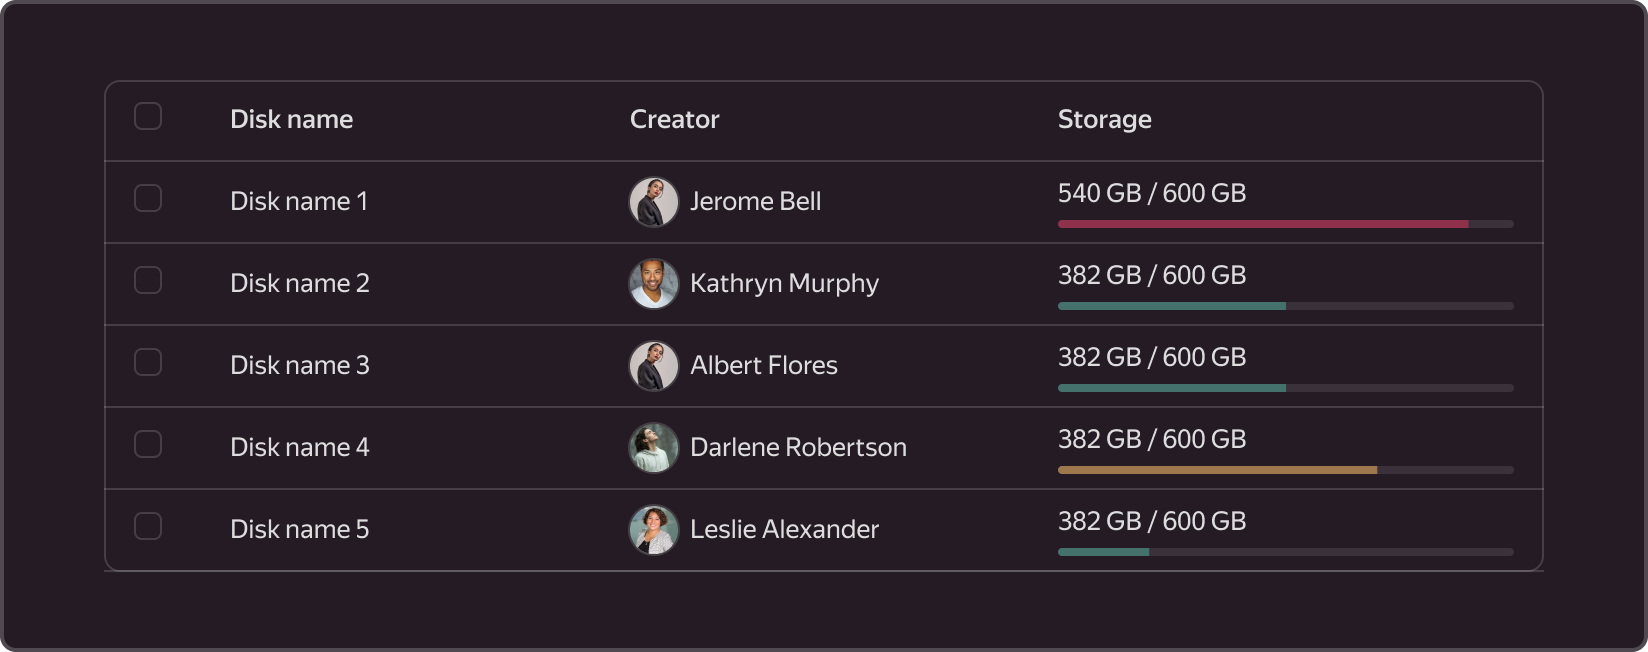Open the Disk name 3 entry
Viewport: 1648px width, 652px height.
(300, 365)
